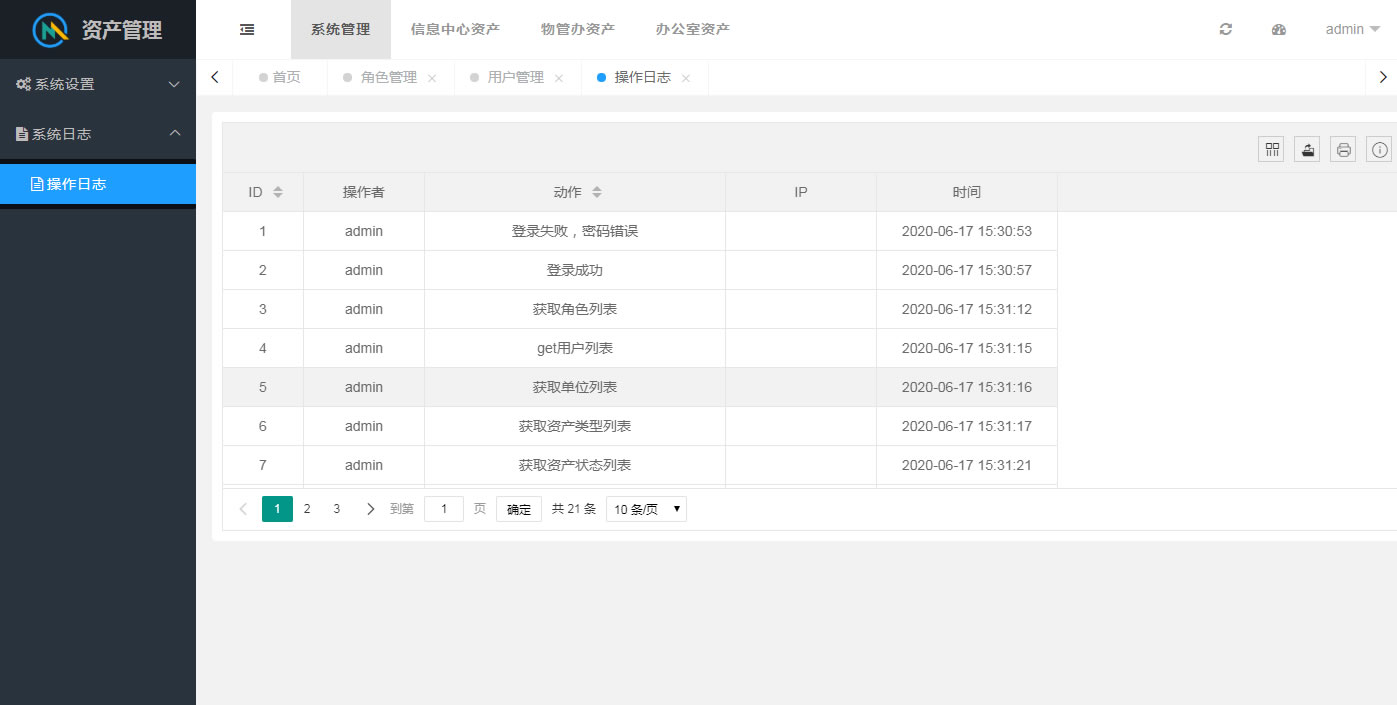
Task: Click the refresh icon in top bar
Action: pyautogui.click(x=1225, y=30)
